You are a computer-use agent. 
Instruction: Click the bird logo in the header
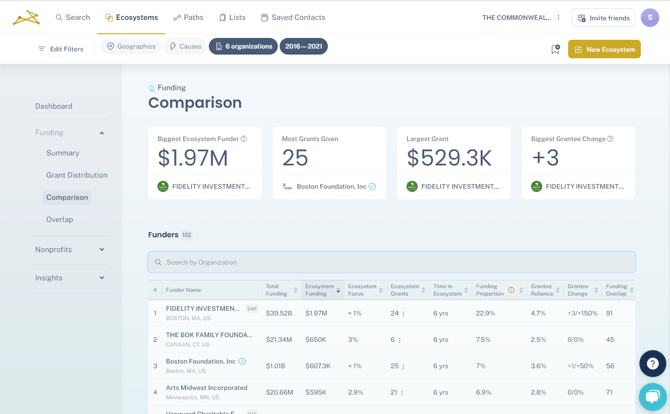pyautogui.click(x=26, y=17)
